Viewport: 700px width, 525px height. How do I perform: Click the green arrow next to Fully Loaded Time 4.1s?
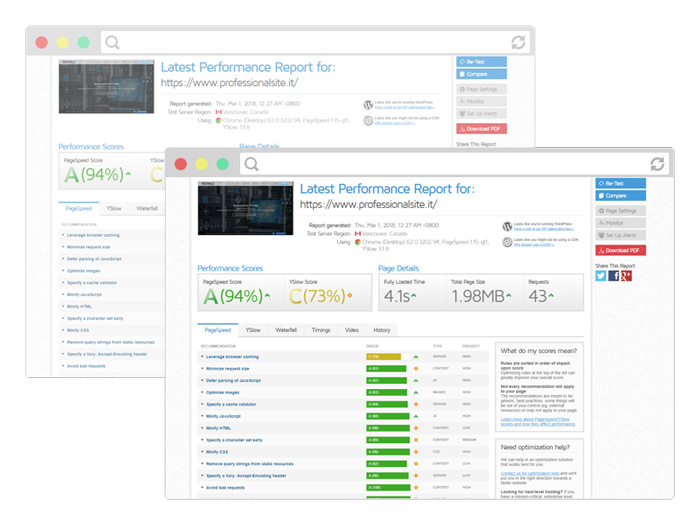pos(413,295)
